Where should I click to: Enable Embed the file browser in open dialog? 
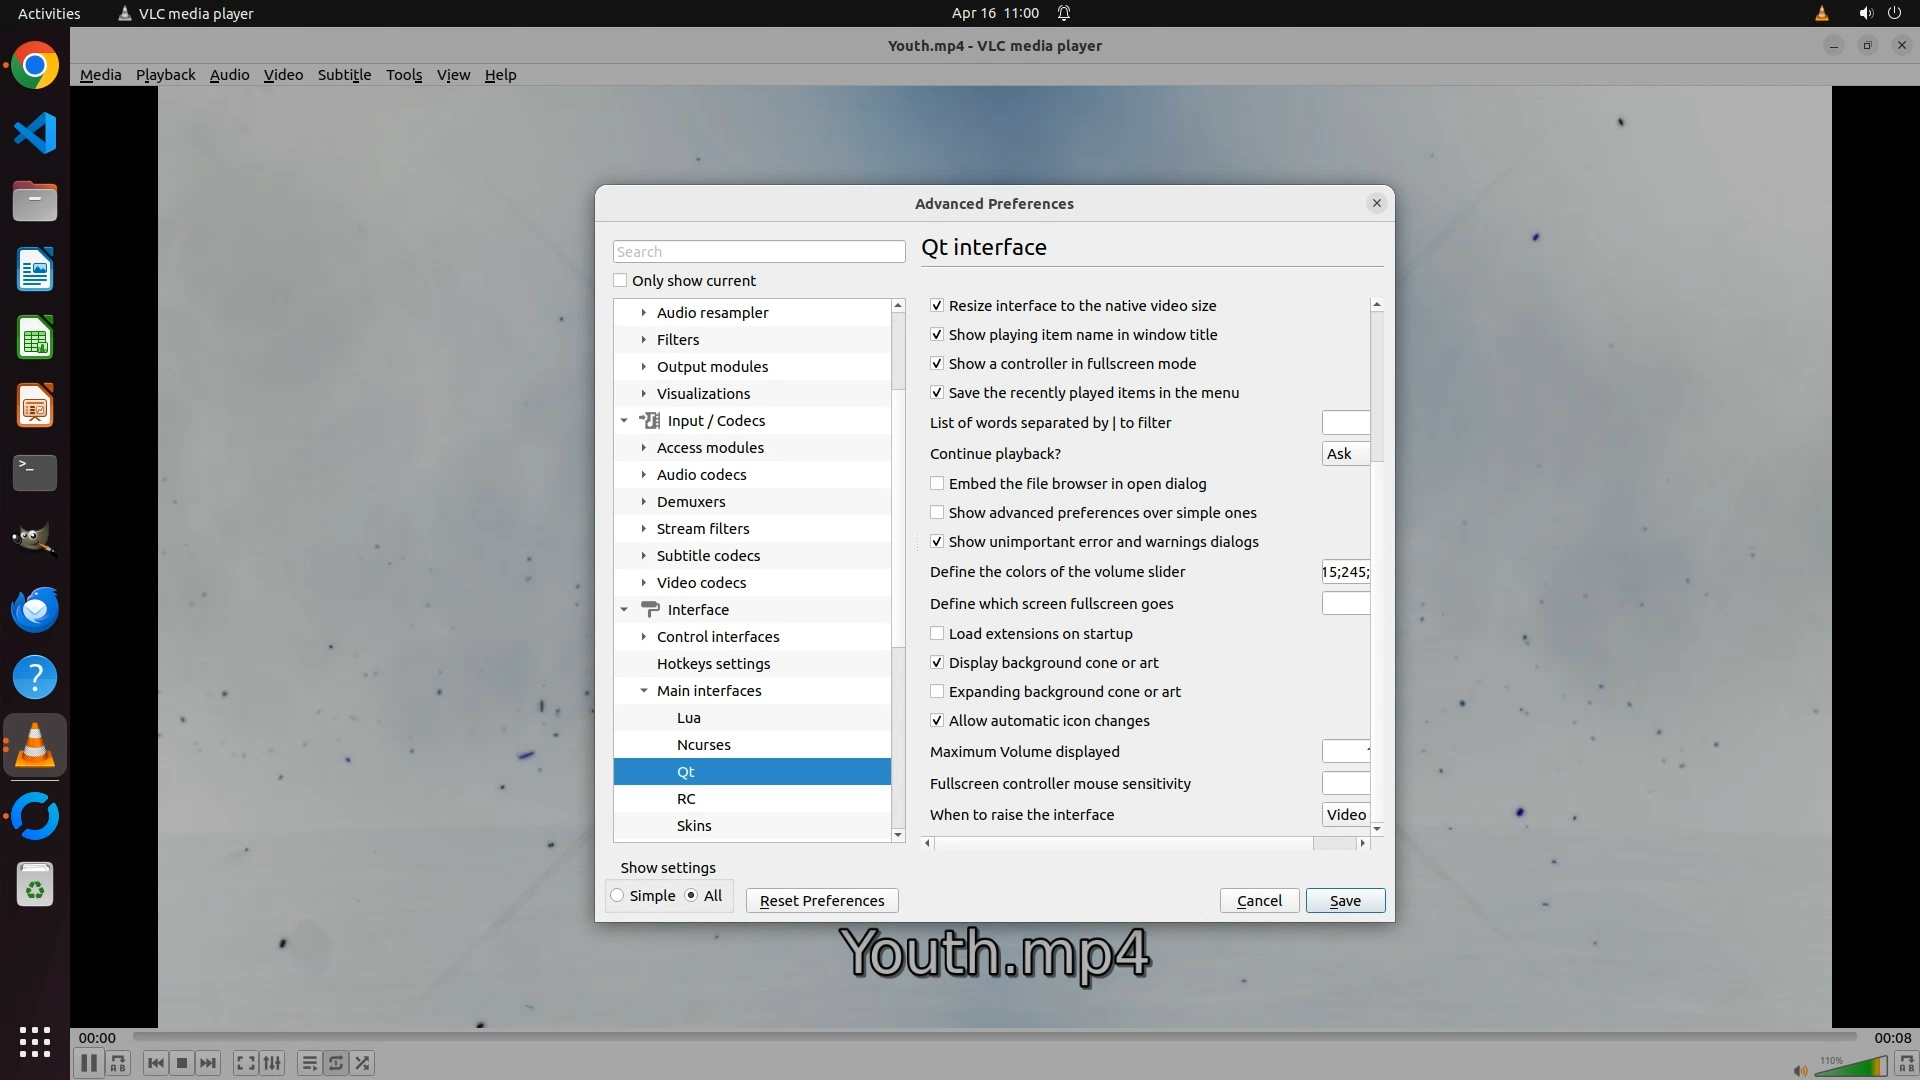(x=937, y=484)
